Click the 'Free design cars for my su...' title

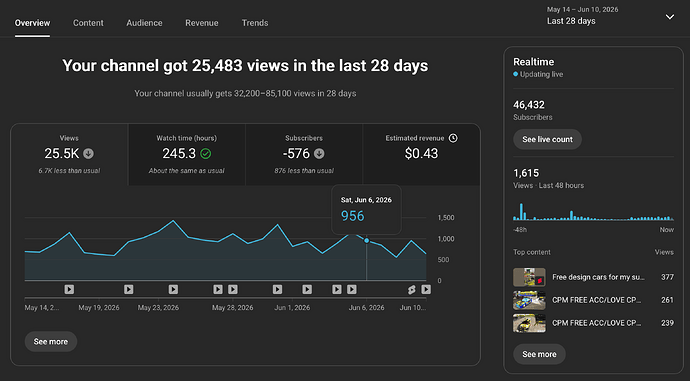coord(598,277)
